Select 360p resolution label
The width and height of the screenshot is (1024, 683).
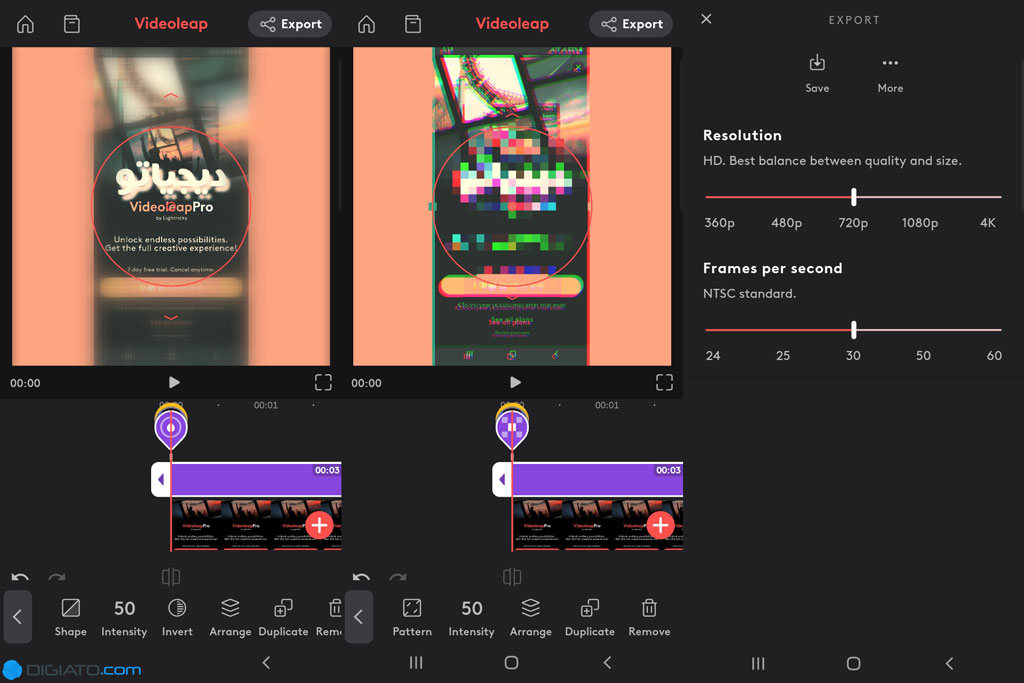click(719, 223)
